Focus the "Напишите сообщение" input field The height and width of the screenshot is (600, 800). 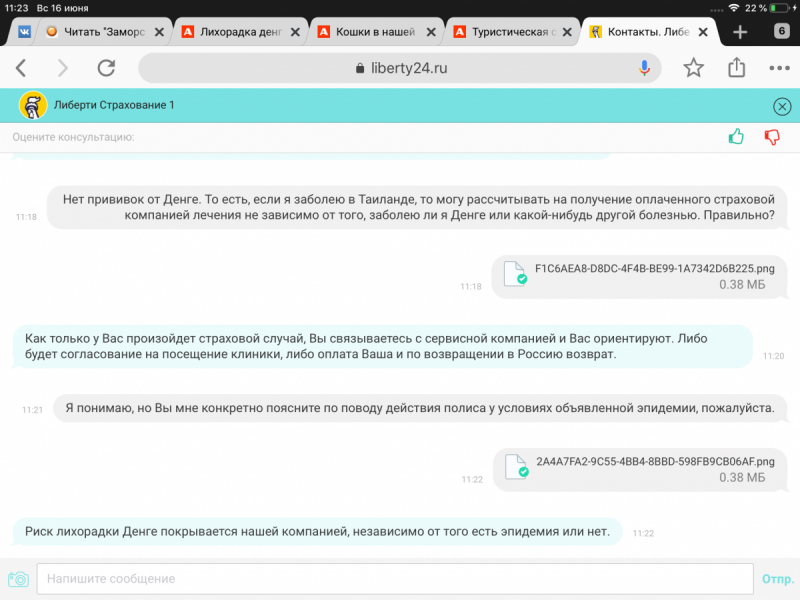point(394,579)
